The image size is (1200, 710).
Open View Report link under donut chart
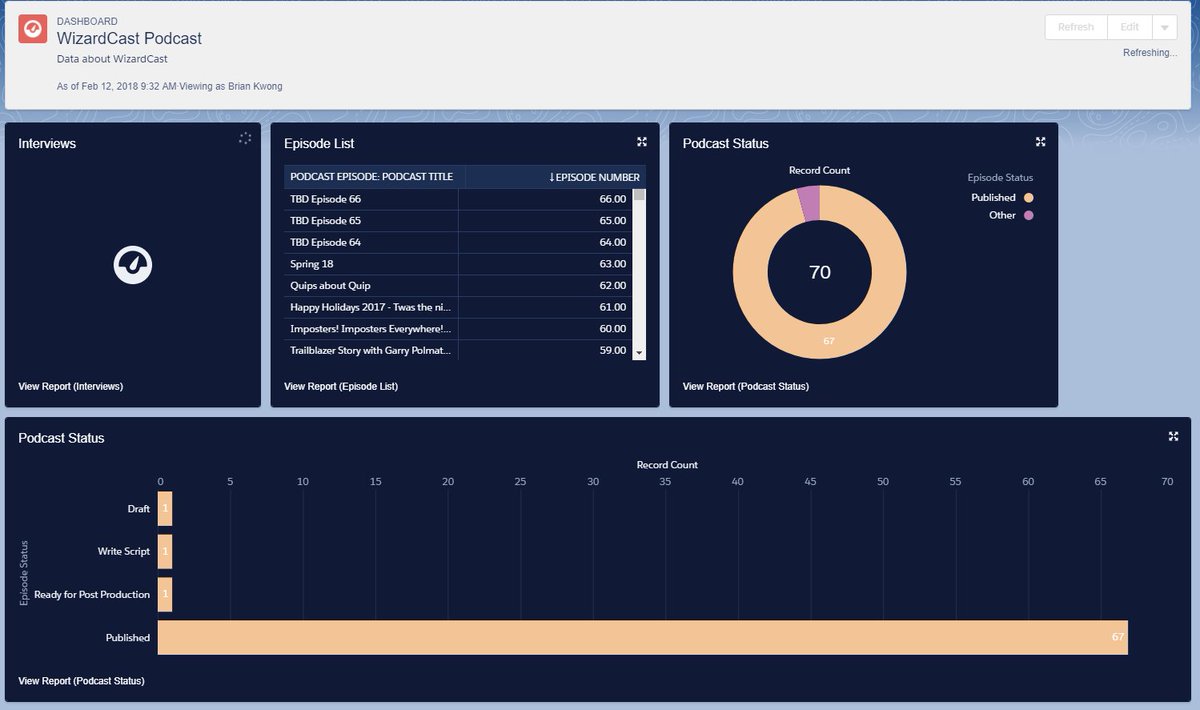[746, 386]
